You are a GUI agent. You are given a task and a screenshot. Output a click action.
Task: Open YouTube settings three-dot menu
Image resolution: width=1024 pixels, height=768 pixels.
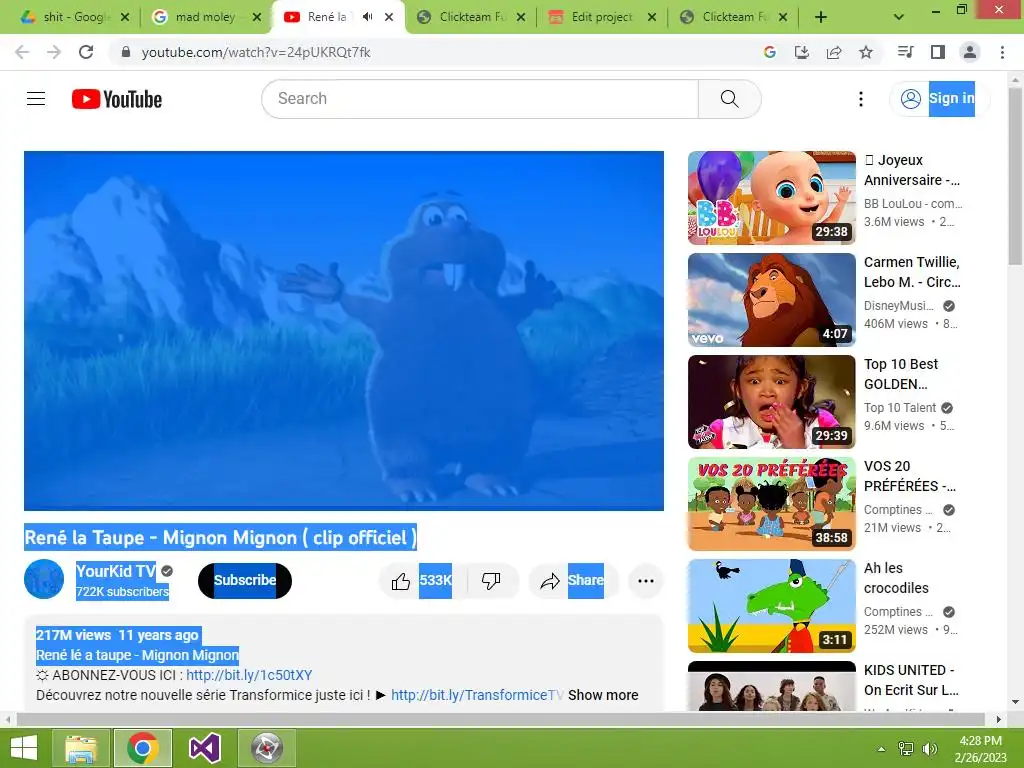point(861,99)
